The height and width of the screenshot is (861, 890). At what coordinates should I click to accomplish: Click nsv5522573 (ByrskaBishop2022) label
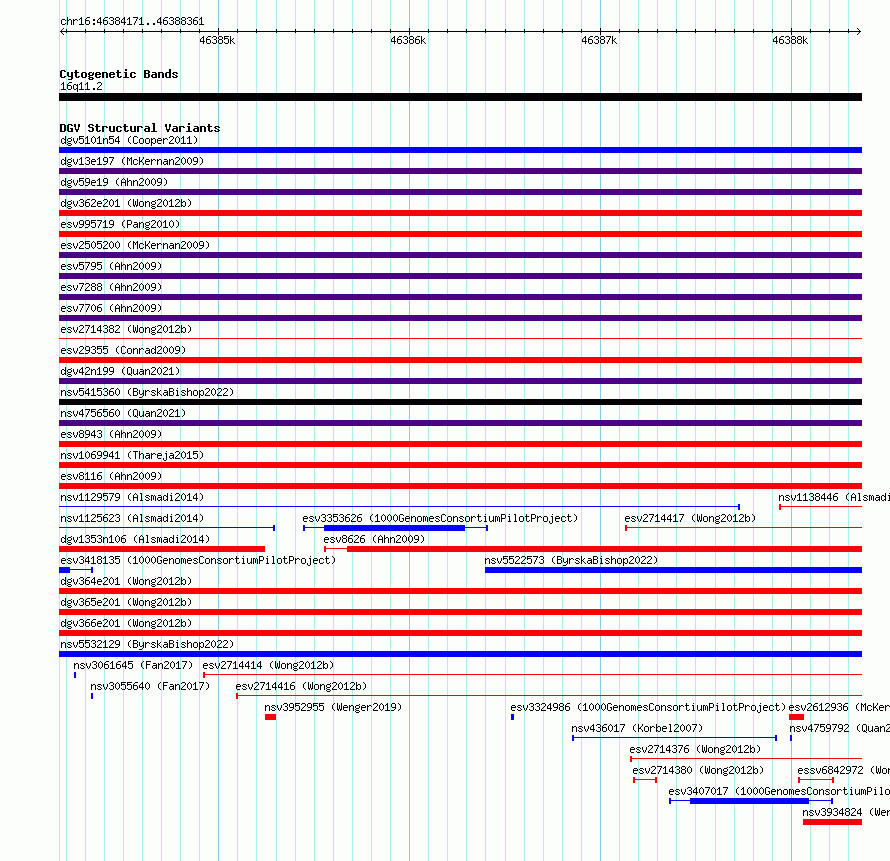[571, 560]
